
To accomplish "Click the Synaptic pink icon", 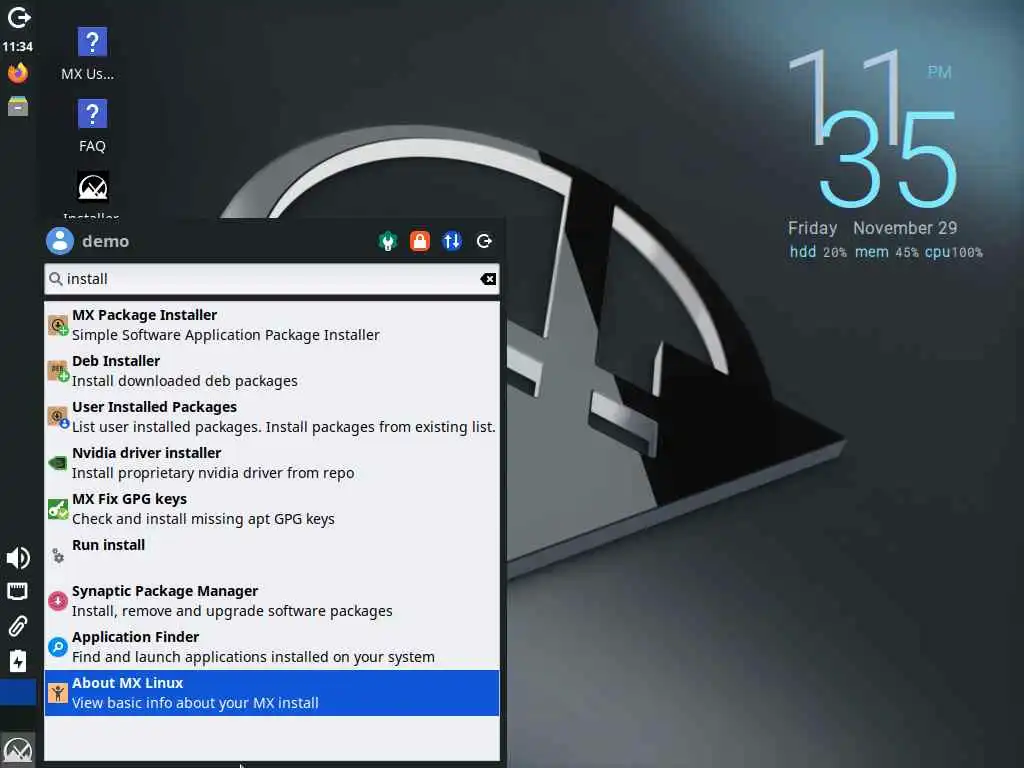I will [x=58, y=601].
